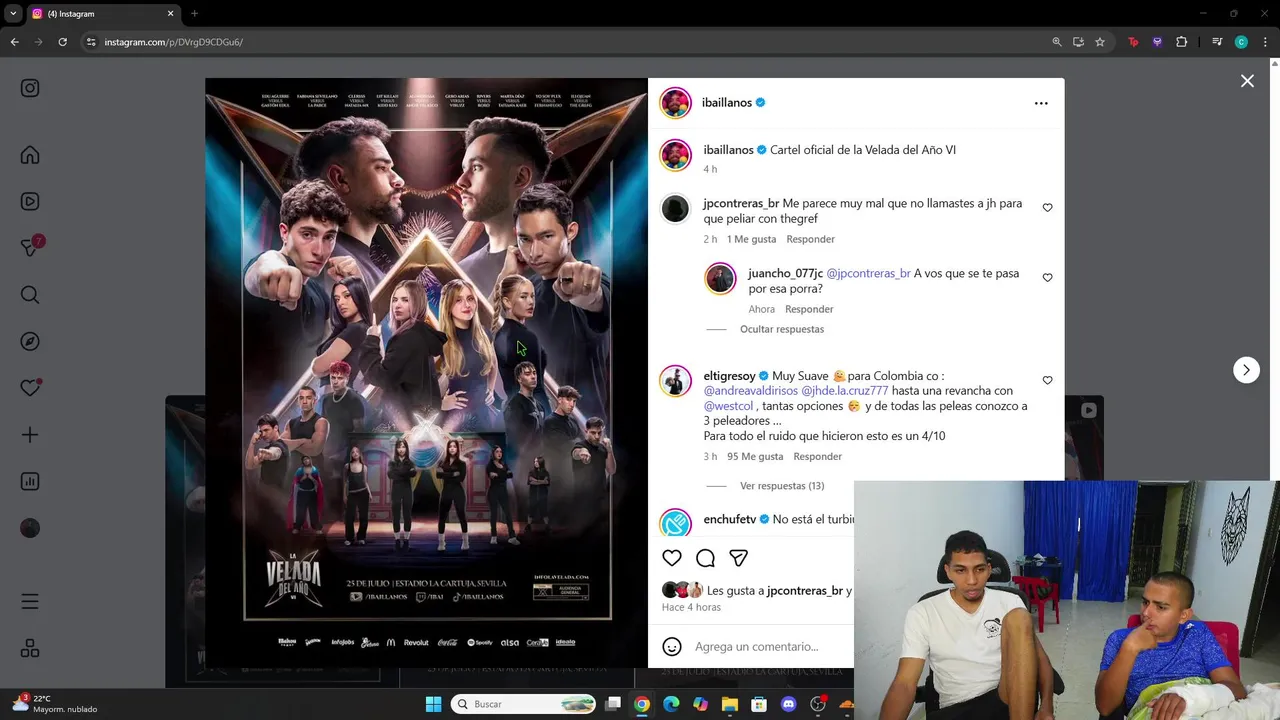Click the Chrome zoom magnifier icon
This screenshot has height=720, width=1280.
tap(1056, 42)
